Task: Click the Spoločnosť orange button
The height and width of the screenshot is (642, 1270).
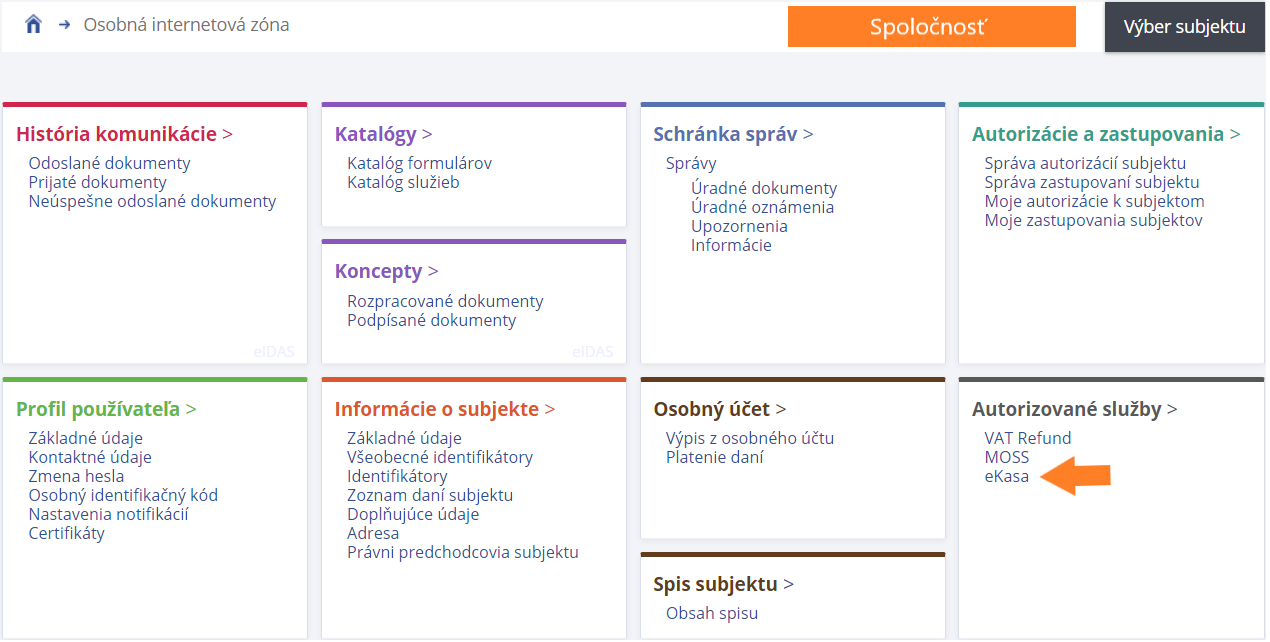Action: (931, 26)
